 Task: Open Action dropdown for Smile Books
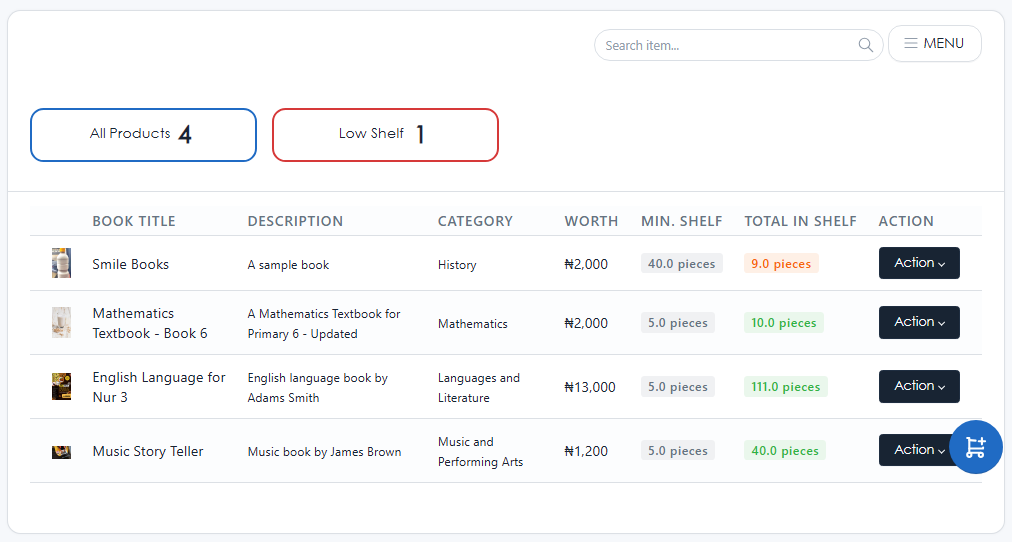click(918, 263)
